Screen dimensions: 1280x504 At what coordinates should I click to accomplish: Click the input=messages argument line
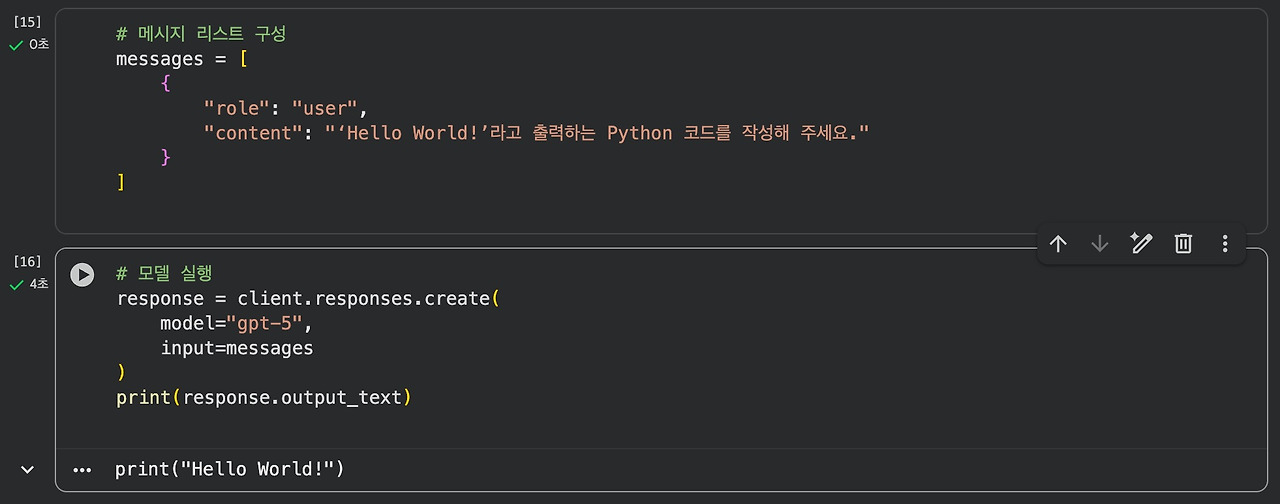(x=237, y=348)
